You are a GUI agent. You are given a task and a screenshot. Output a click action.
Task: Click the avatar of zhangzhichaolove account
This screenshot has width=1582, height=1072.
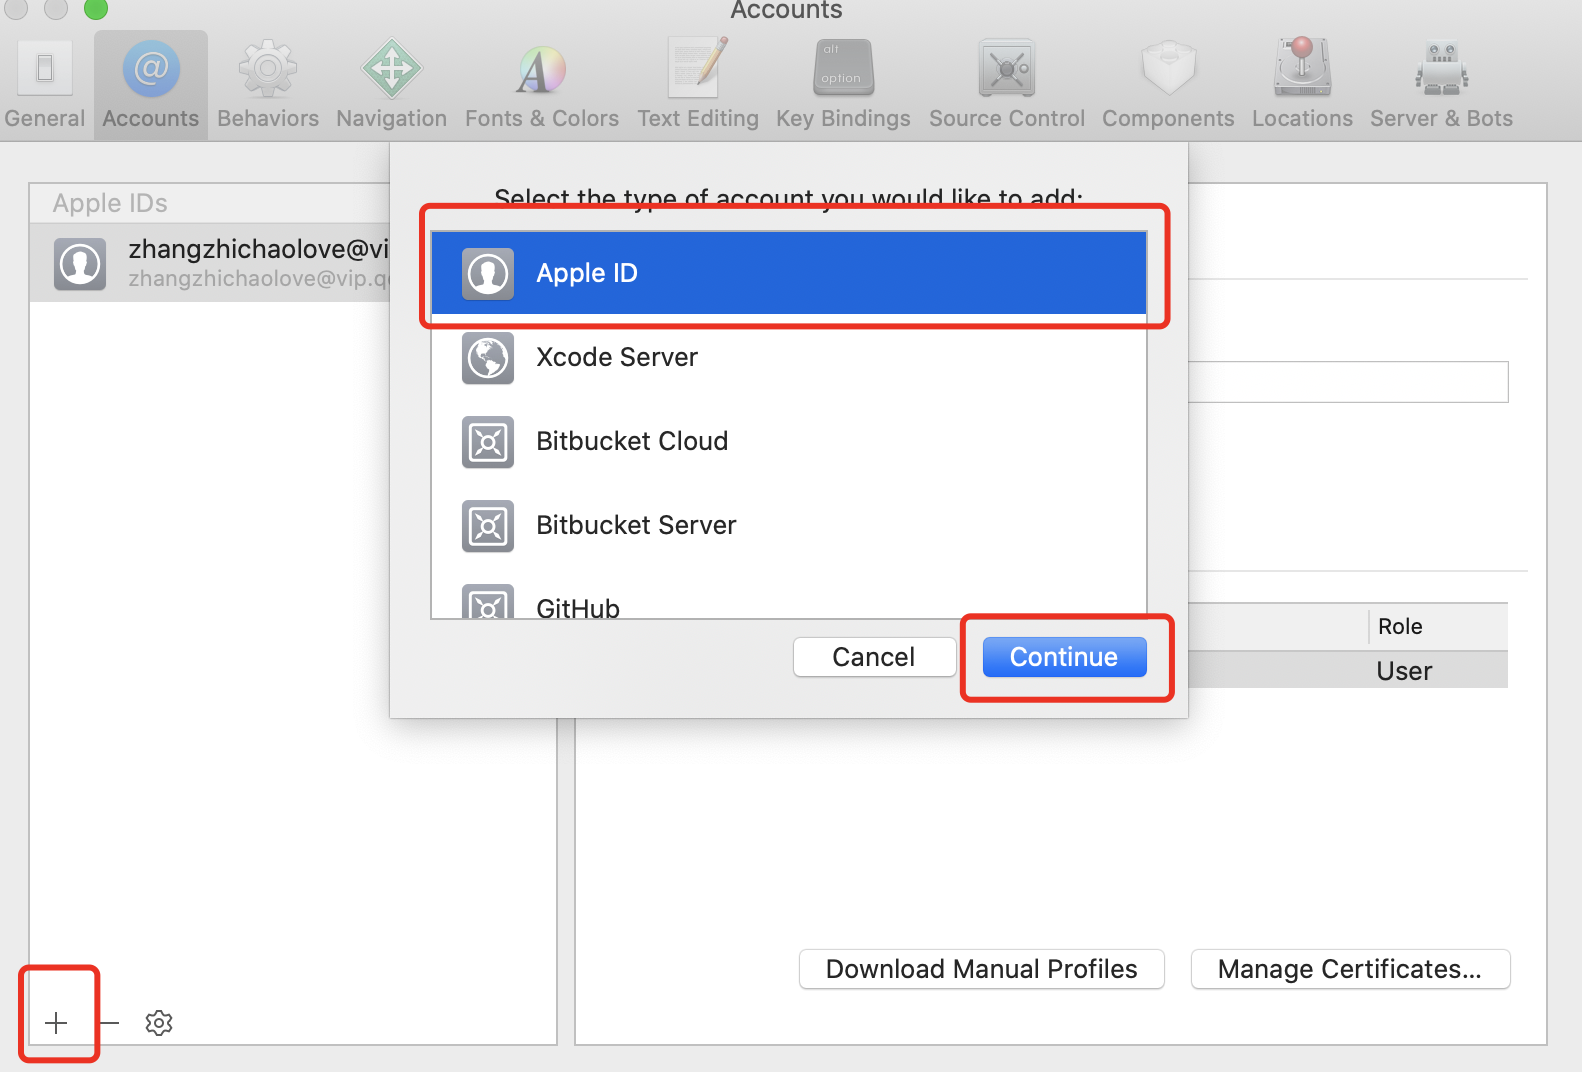(80, 264)
